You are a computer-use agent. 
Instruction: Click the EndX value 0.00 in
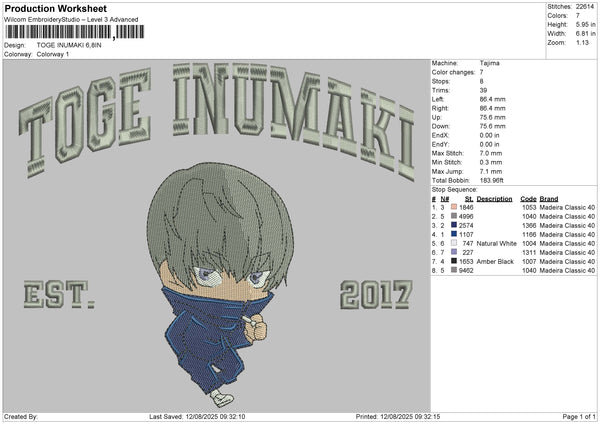489,135
